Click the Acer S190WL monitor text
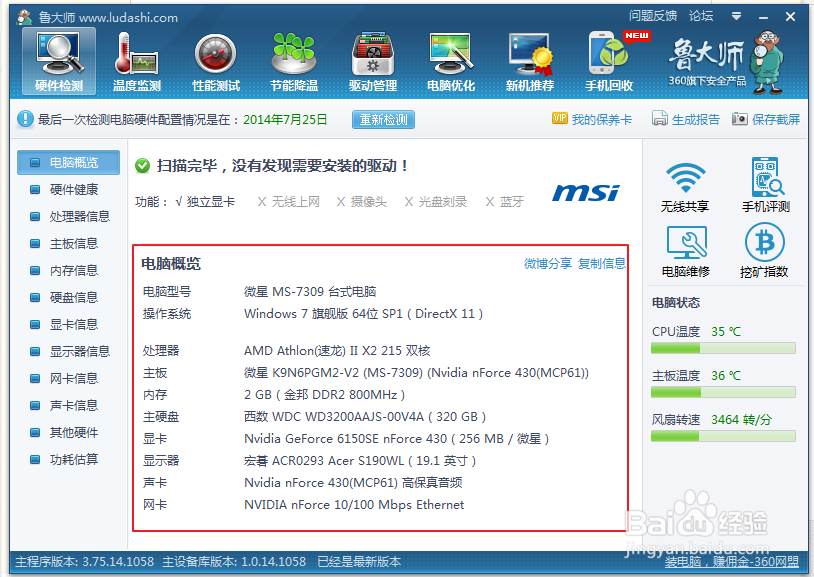 click(360, 461)
